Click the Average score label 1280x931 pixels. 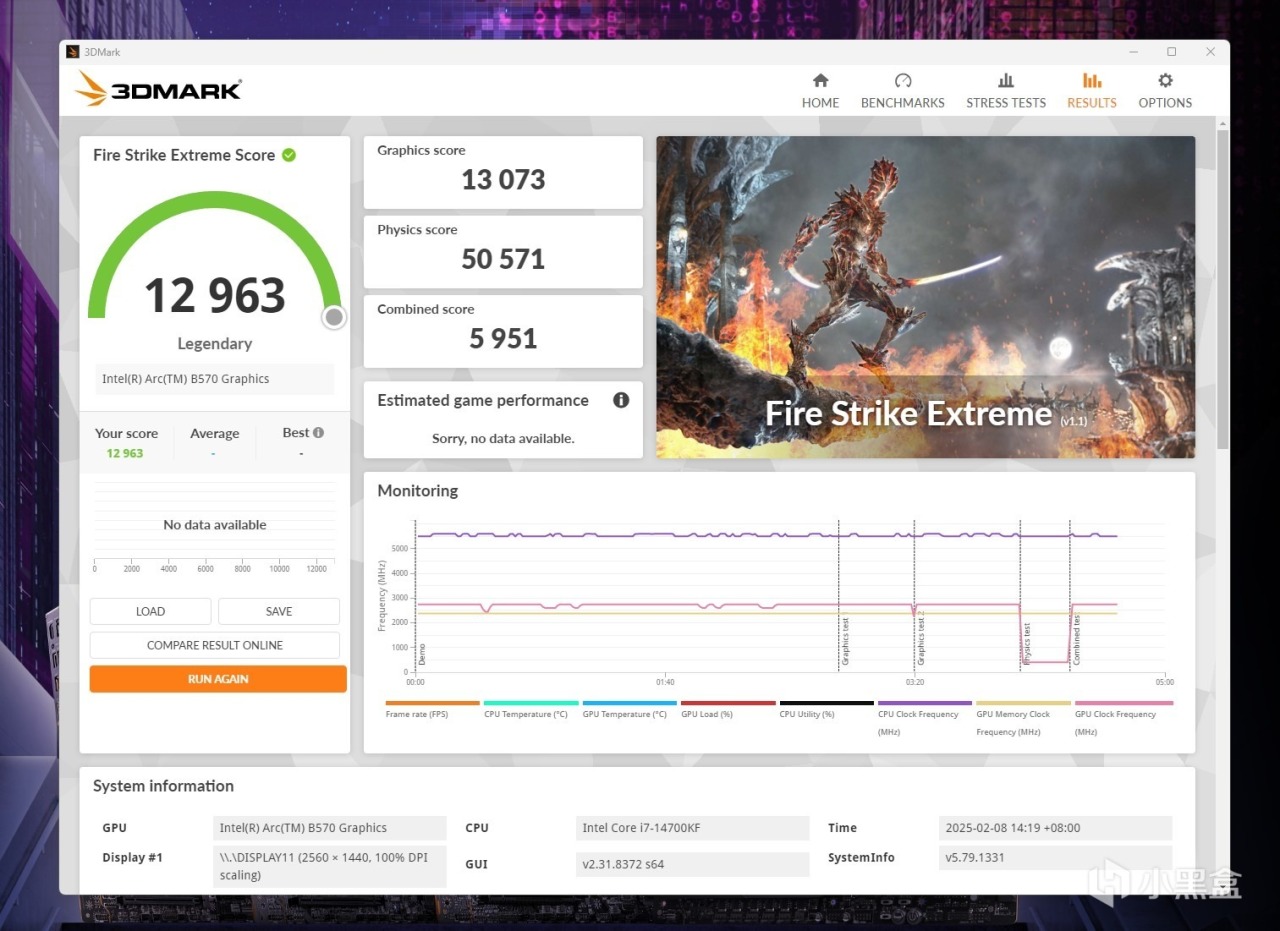(215, 433)
